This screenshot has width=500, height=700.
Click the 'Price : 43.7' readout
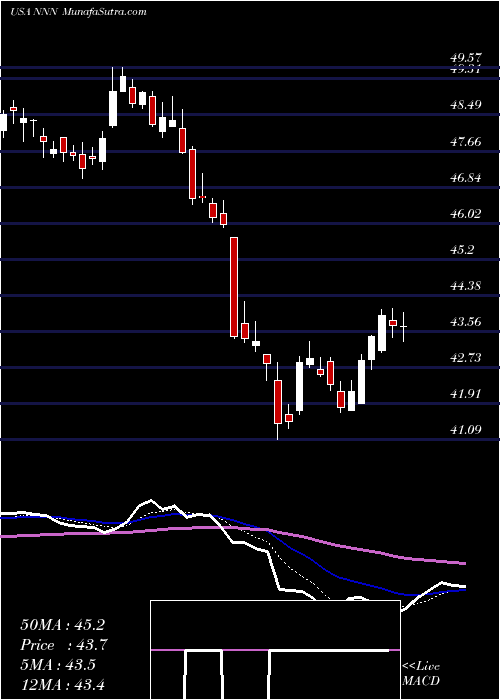point(64,645)
